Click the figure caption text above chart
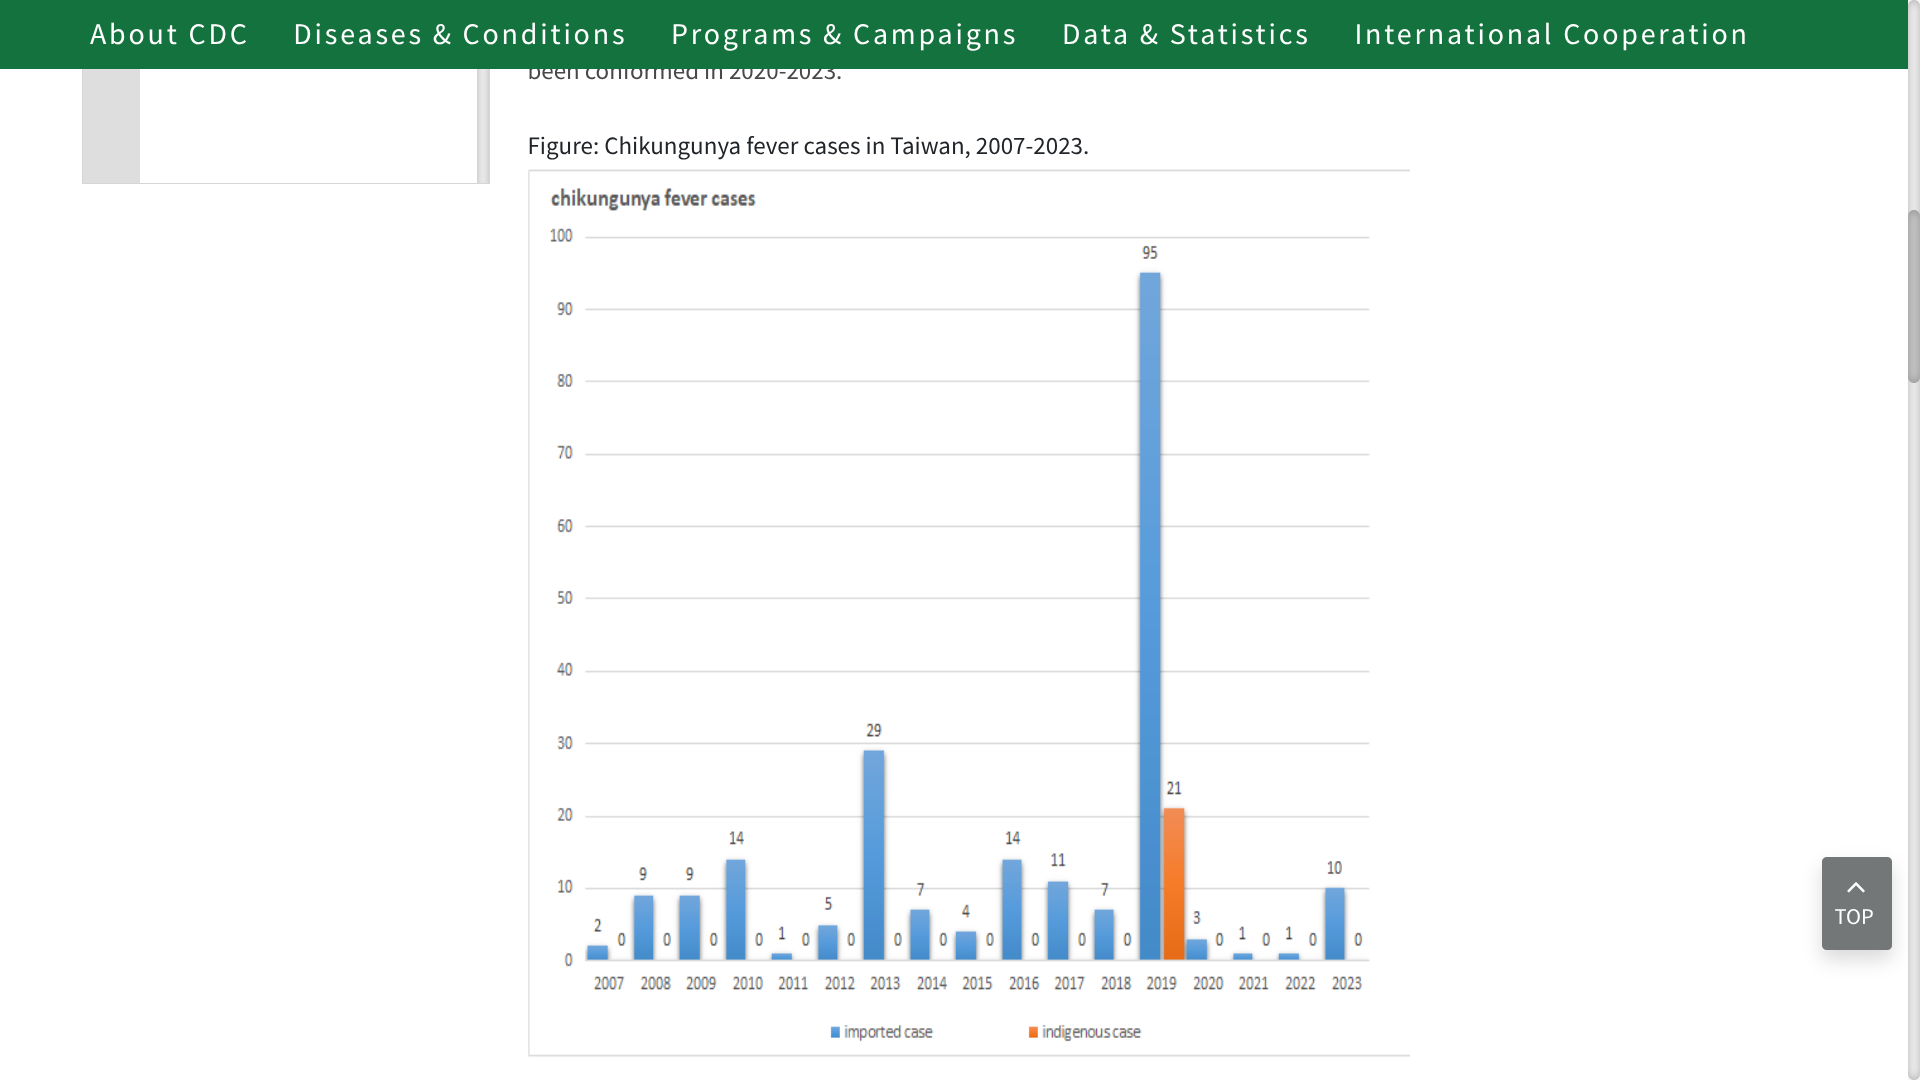This screenshot has height=1080, width=1920. click(807, 146)
